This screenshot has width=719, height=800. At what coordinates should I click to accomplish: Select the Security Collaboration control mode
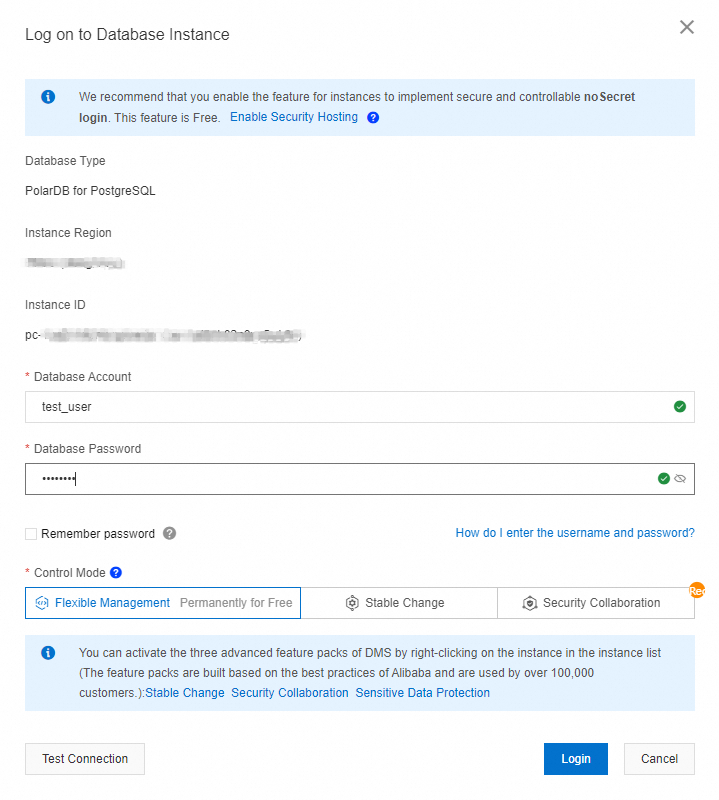point(596,603)
